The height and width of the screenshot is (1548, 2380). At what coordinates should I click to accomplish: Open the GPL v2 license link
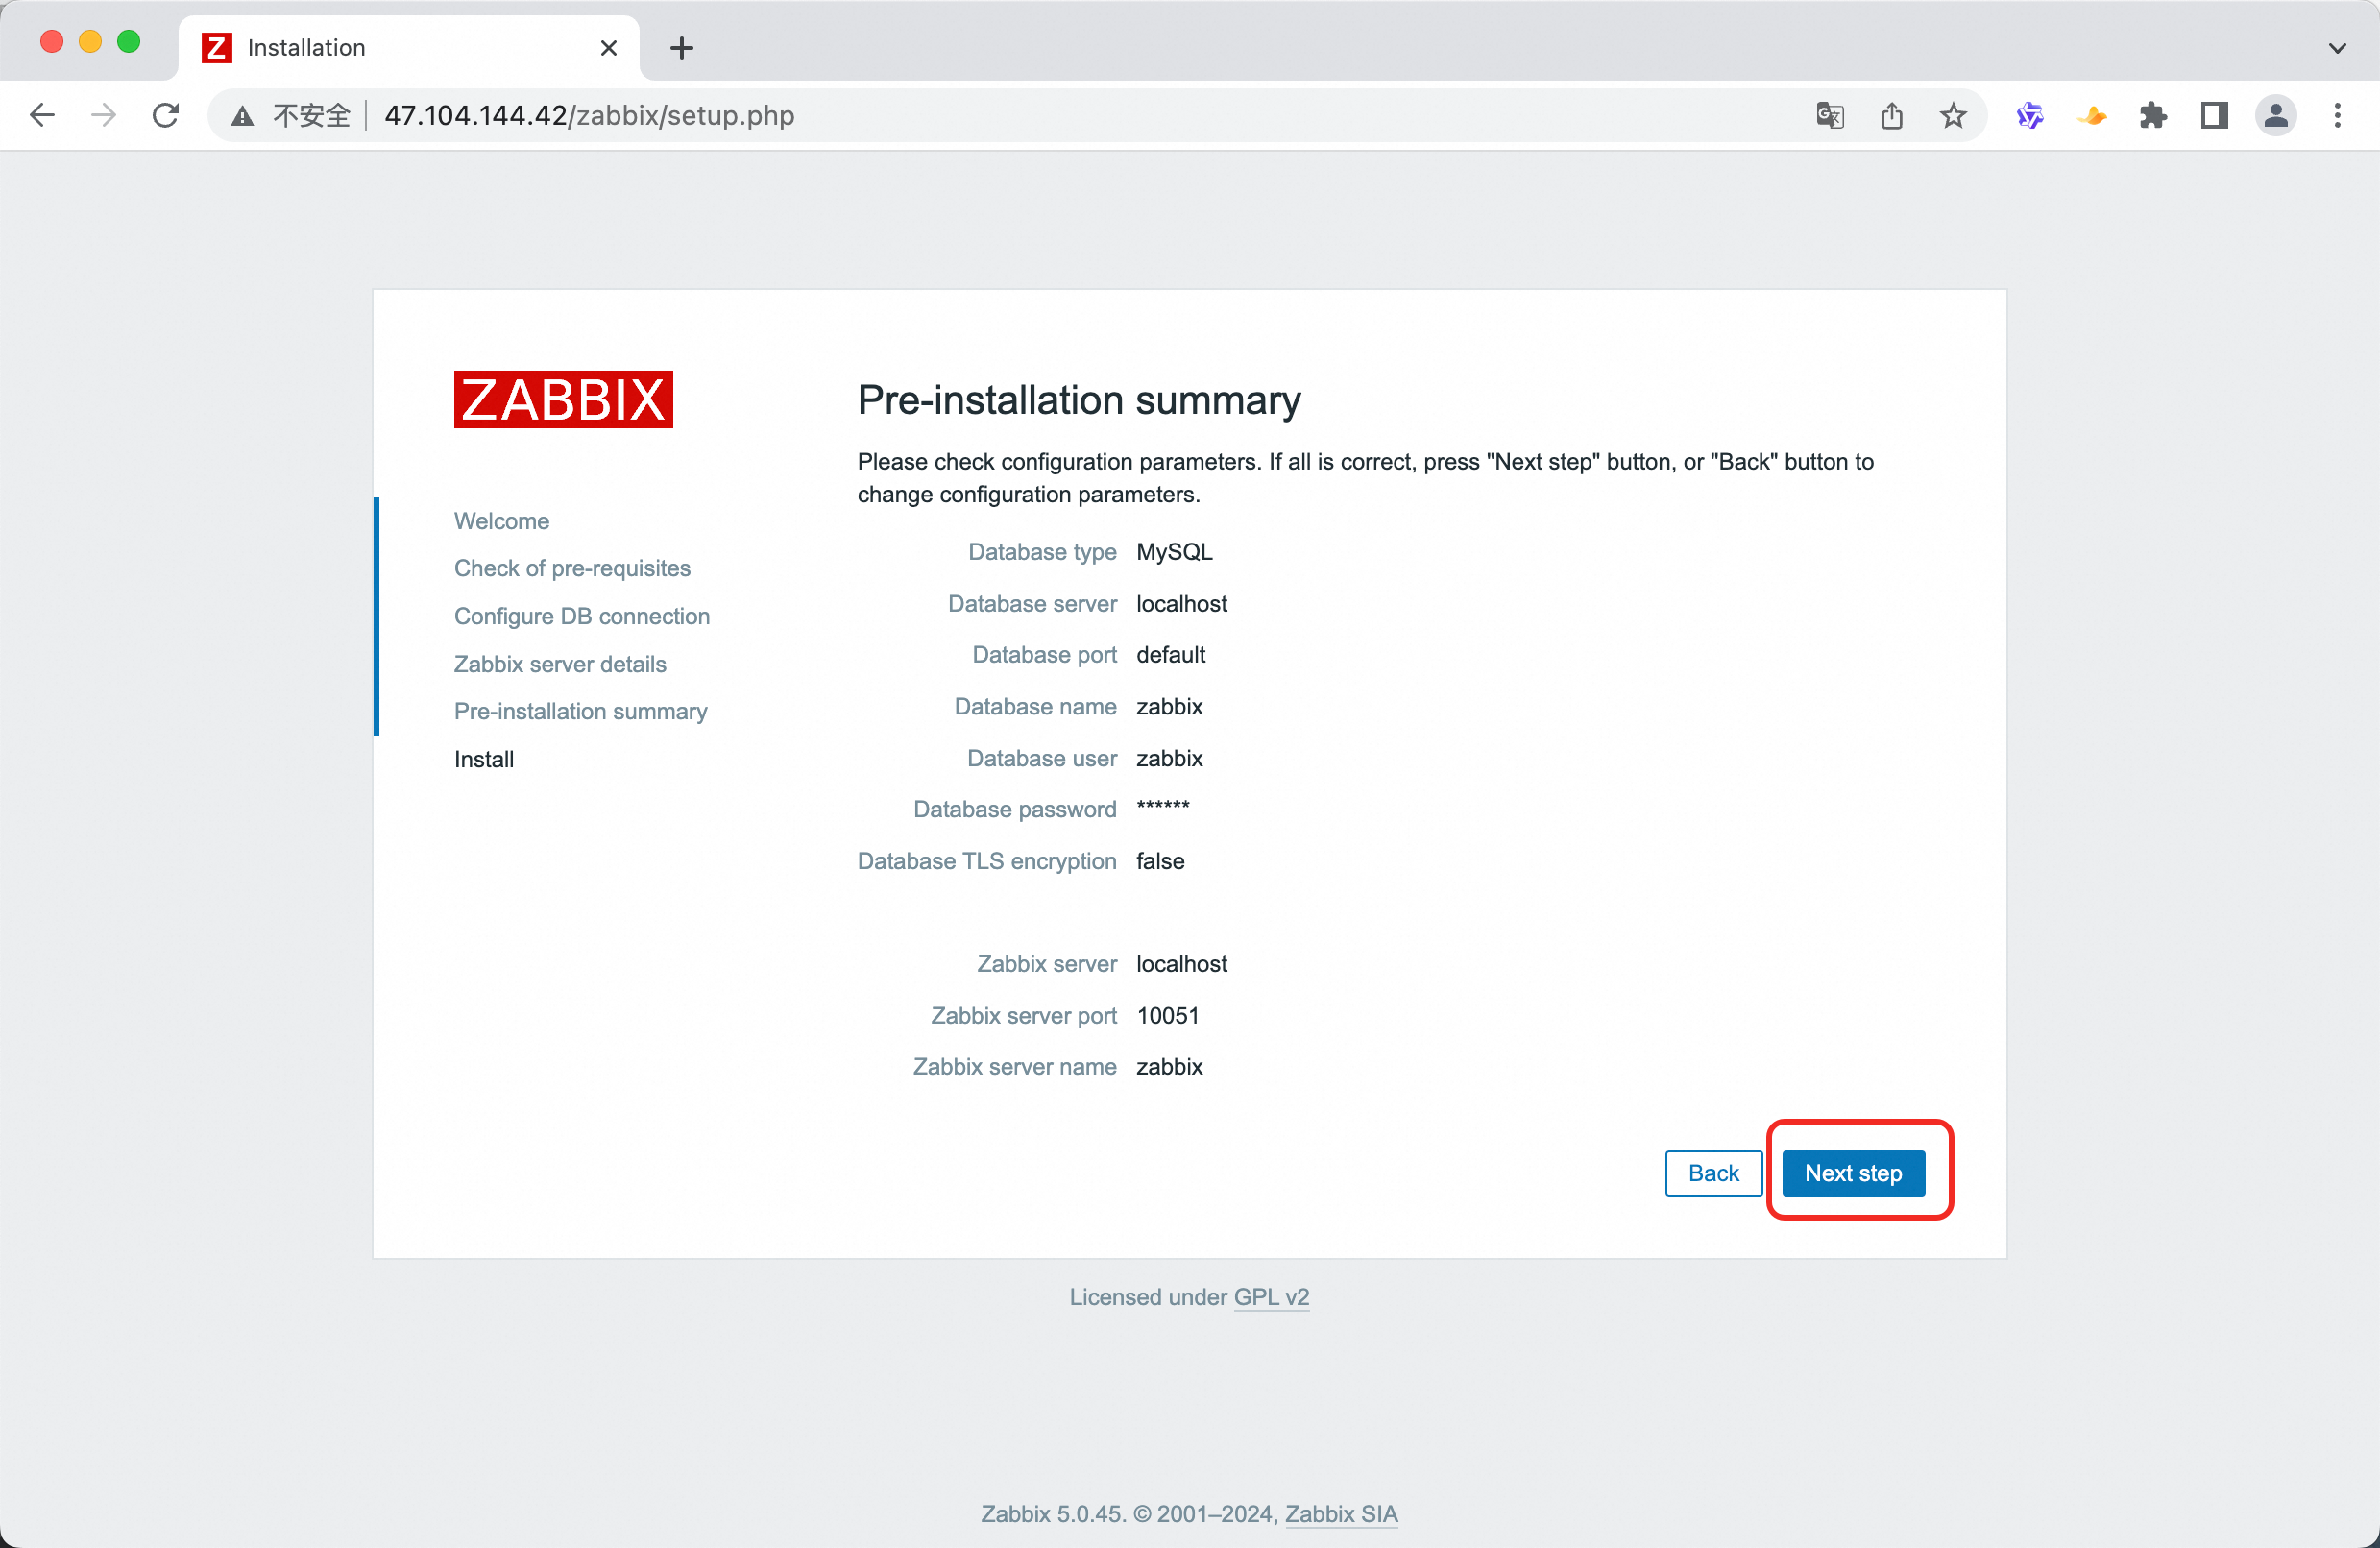(1270, 1296)
